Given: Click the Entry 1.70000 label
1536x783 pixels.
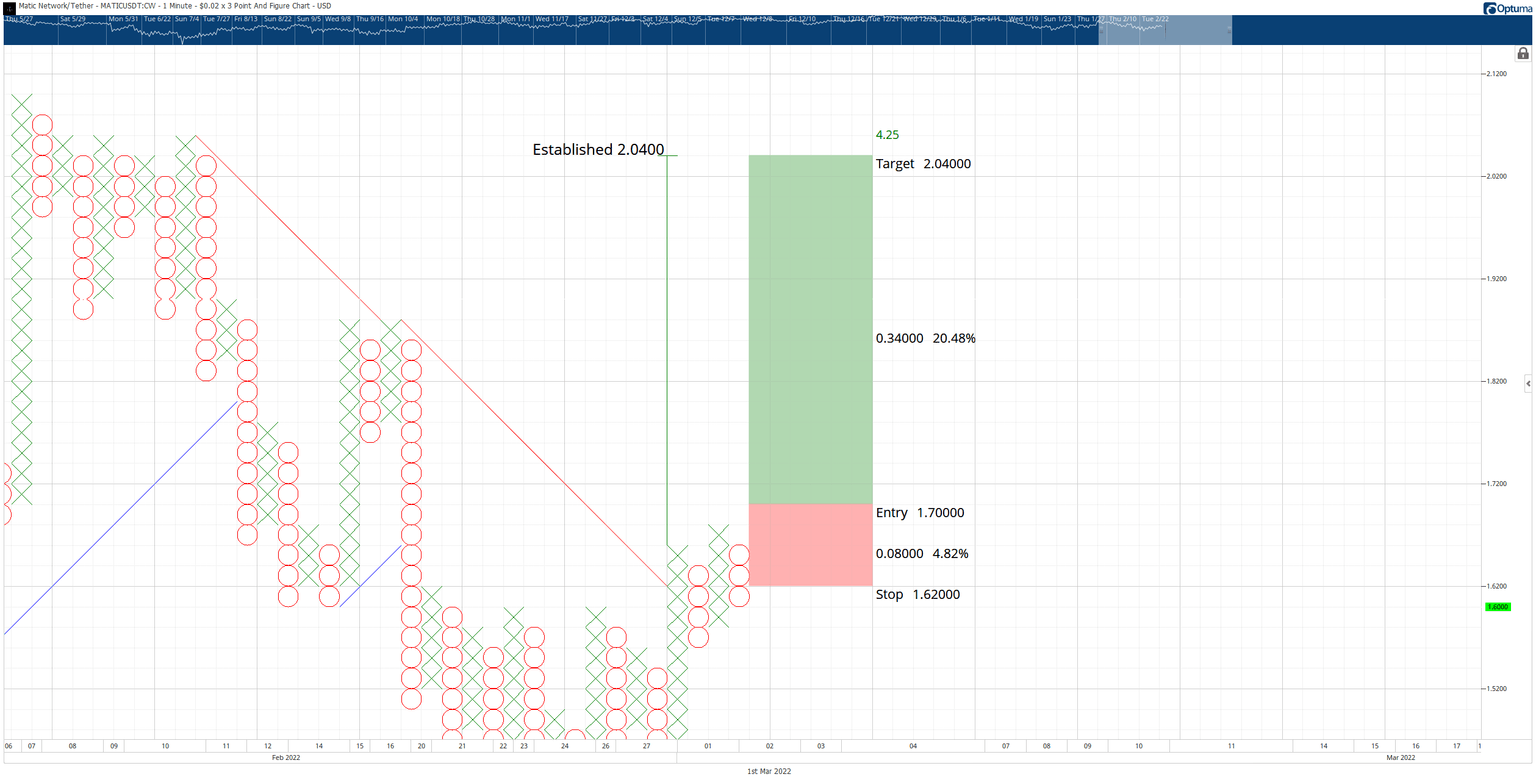Looking at the screenshot, I should point(920,513).
